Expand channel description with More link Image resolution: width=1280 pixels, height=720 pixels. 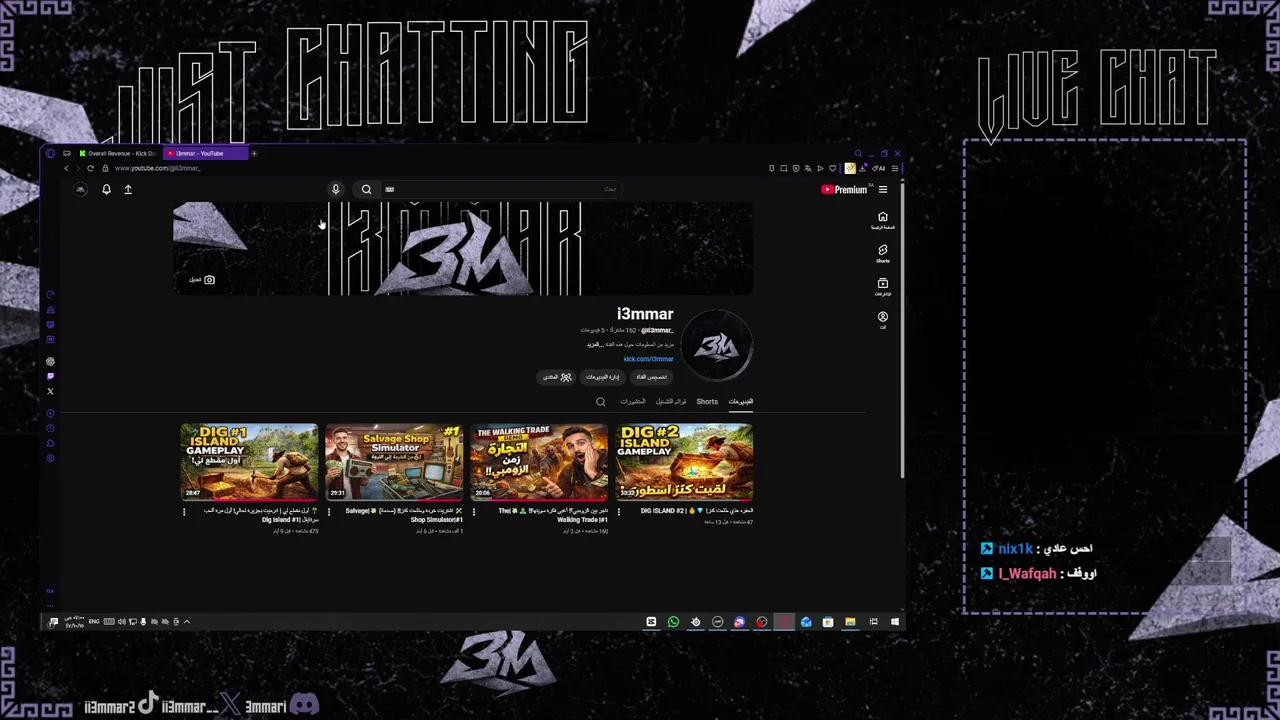pyautogui.click(x=594, y=345)
